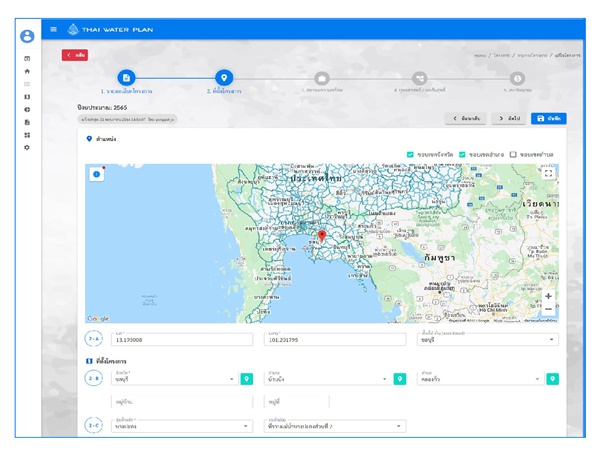The height and width of the screenshot is (450, 600).
Task: Click the map info button top-left
Action: coord(97,174)
